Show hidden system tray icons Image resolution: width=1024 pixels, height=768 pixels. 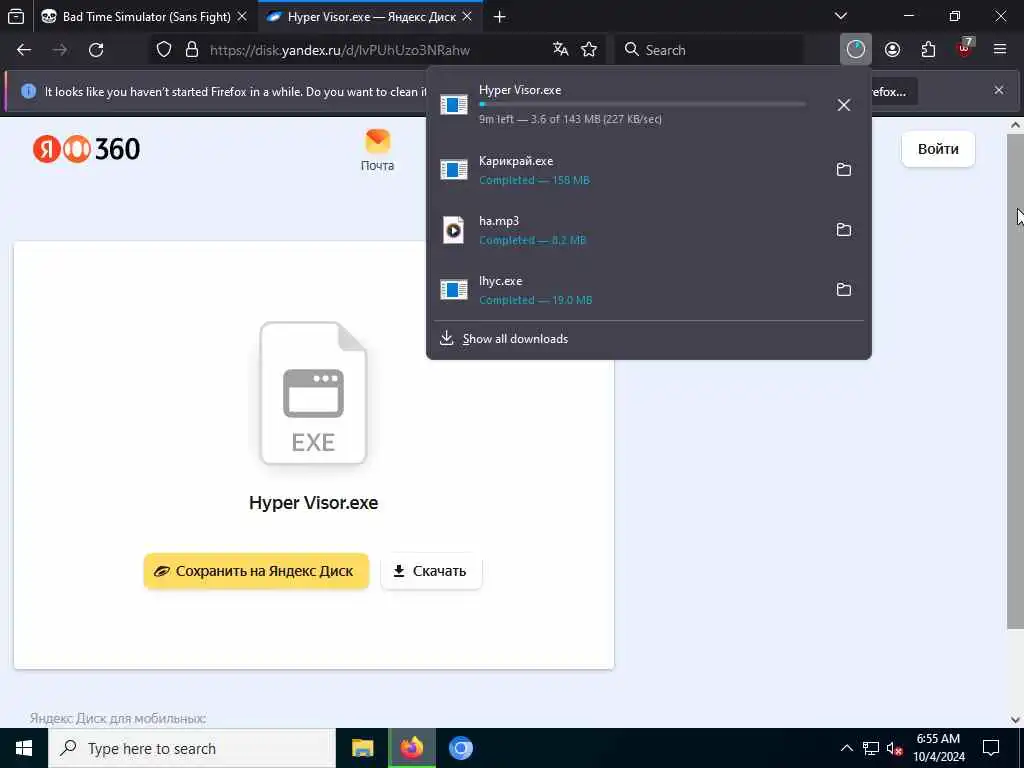(846, 748)
